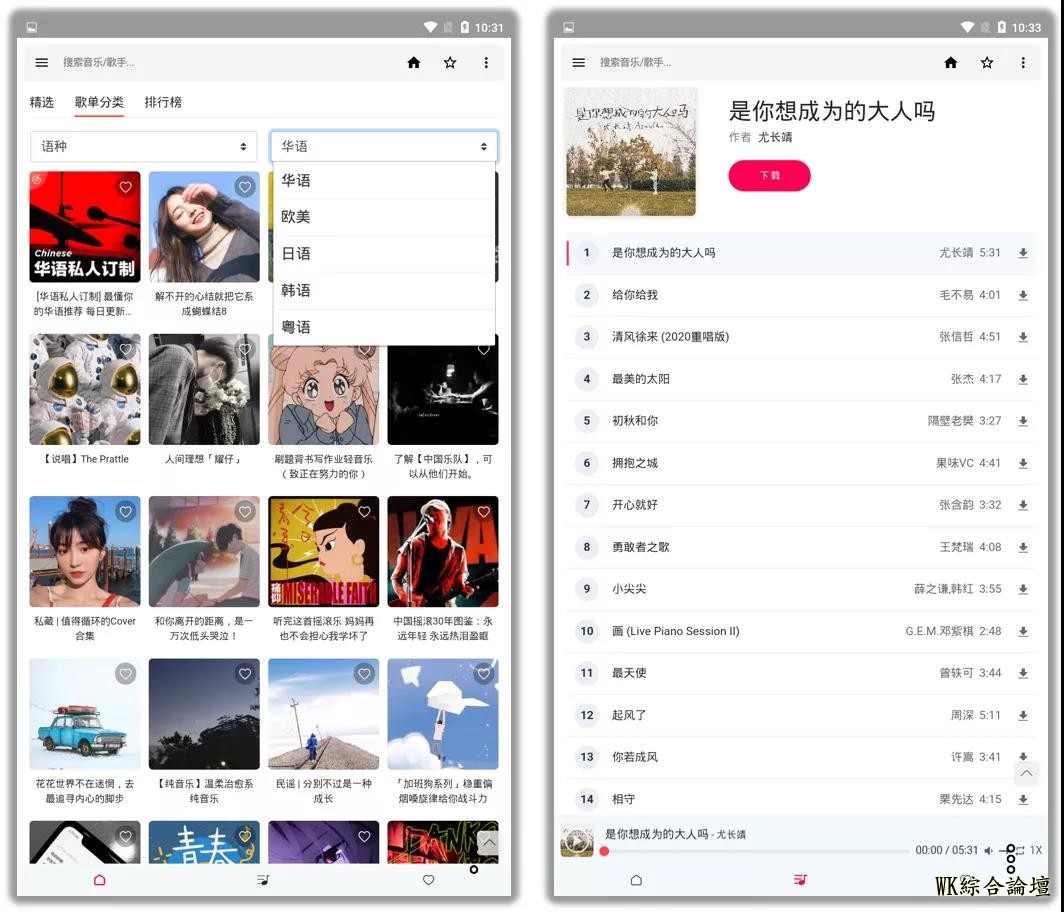Download the song 画 (Live Piano Session II)
The image size is (1064, 912).
[1023, 632]
